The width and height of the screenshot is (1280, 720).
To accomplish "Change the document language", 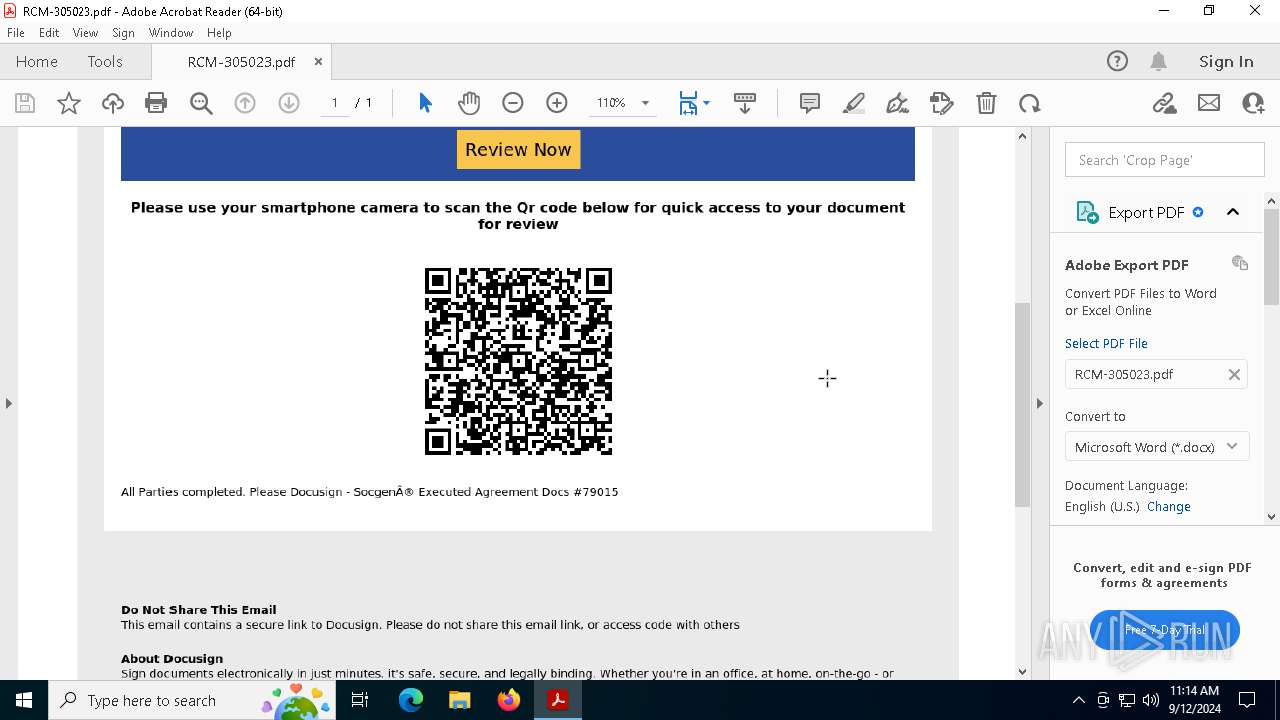I will (1169, 506).
